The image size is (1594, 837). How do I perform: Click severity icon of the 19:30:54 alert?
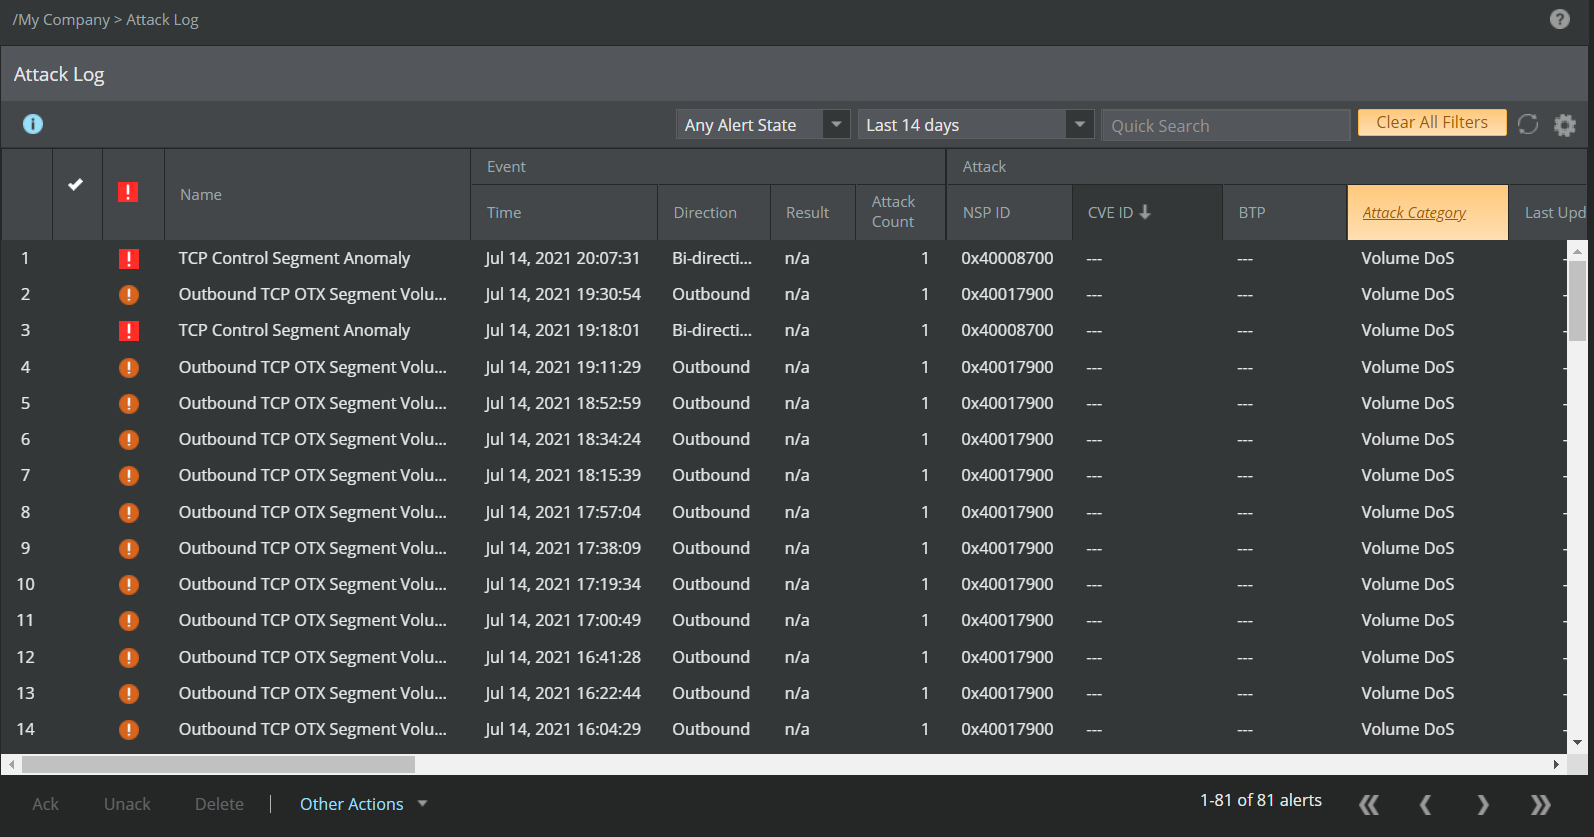click(x=128, y=295)
